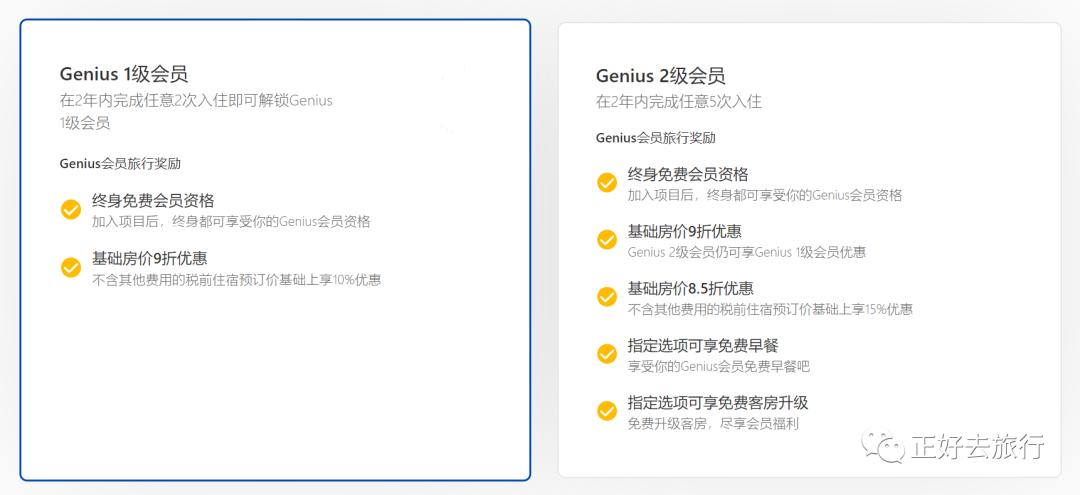Click the WeChat logo in the watermark

(x=884, y=447)
